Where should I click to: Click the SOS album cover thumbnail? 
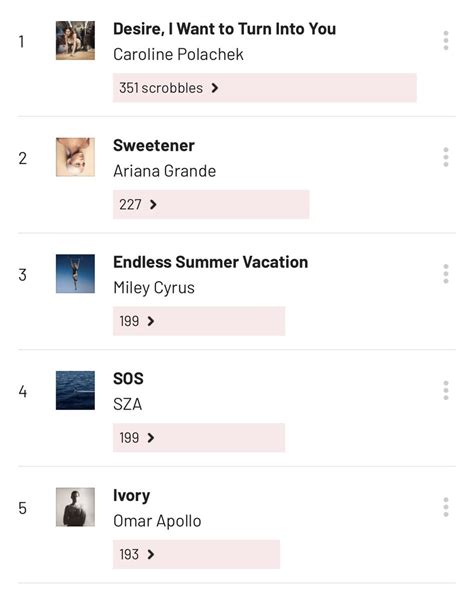click(x=75, y=390)
